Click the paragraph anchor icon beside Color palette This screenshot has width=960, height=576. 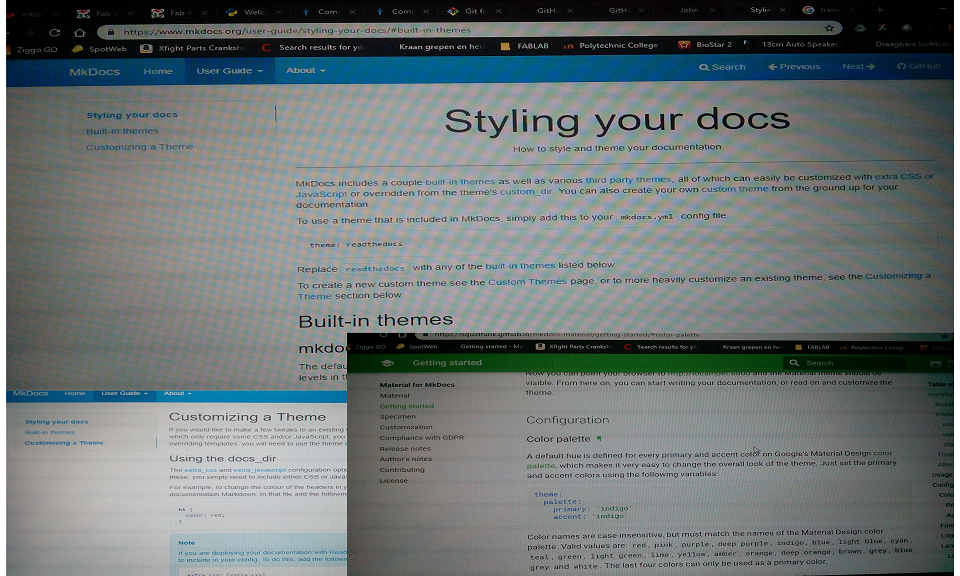click(x=599, y=438)
